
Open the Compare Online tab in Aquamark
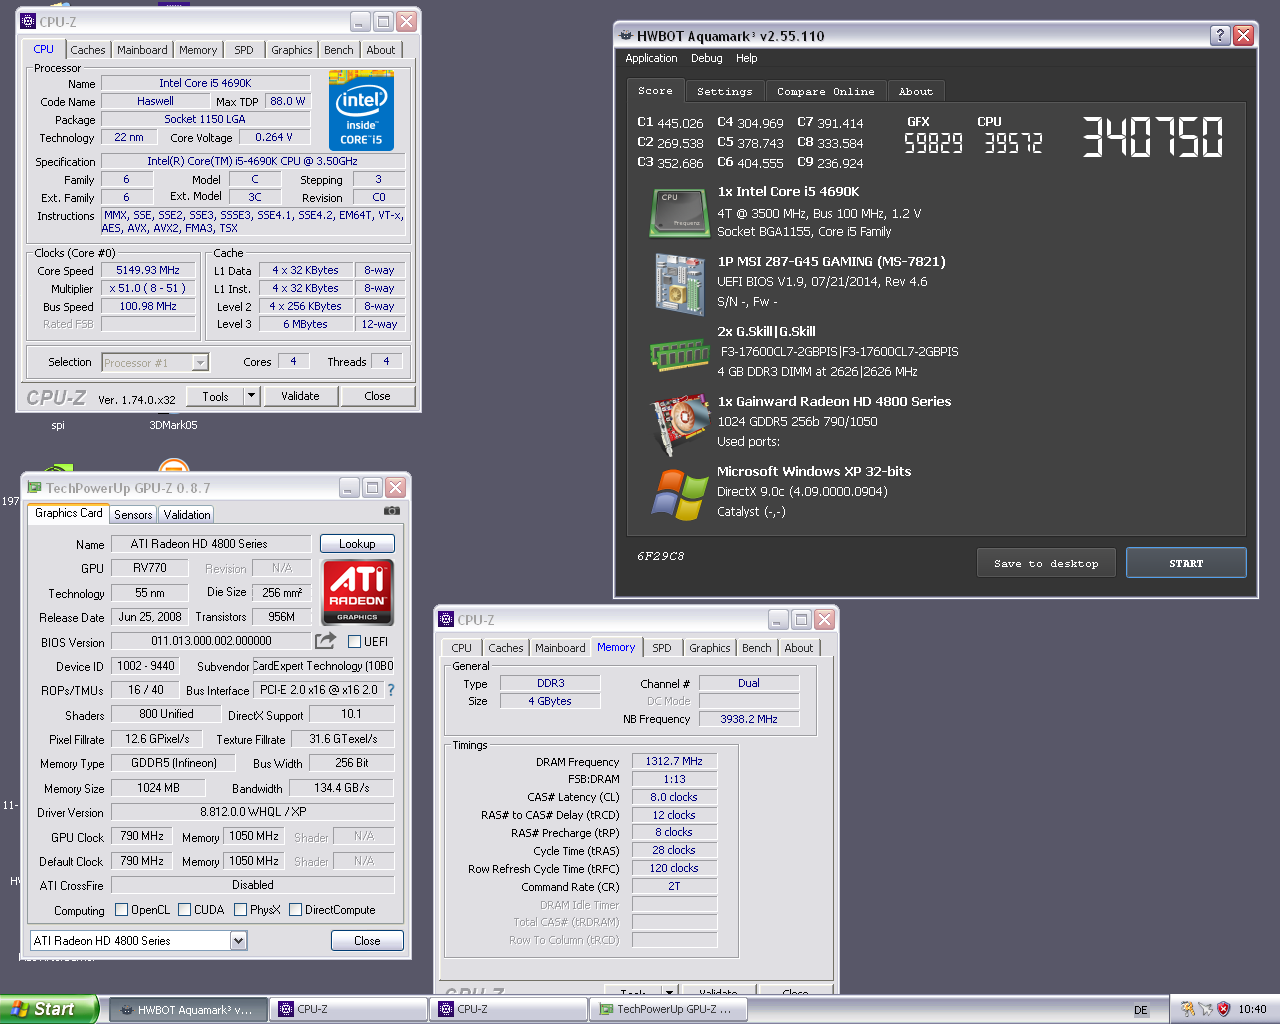825,91
